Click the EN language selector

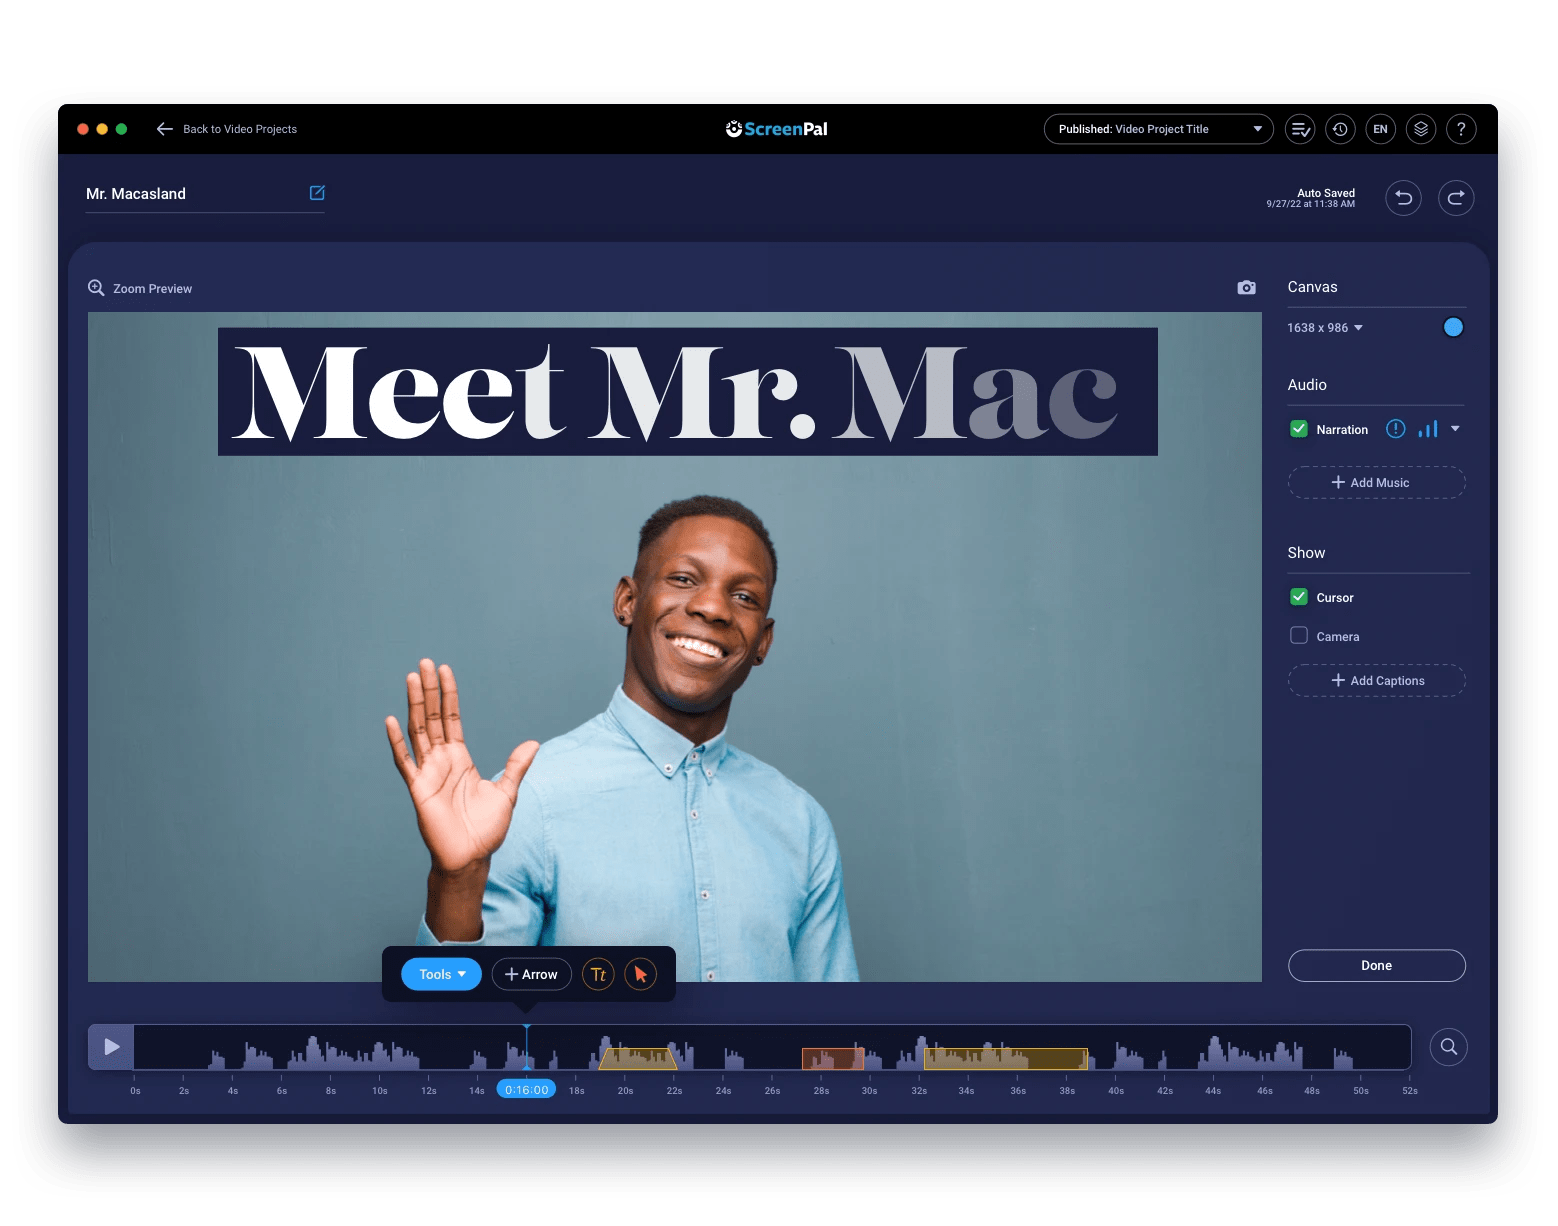1381,129
